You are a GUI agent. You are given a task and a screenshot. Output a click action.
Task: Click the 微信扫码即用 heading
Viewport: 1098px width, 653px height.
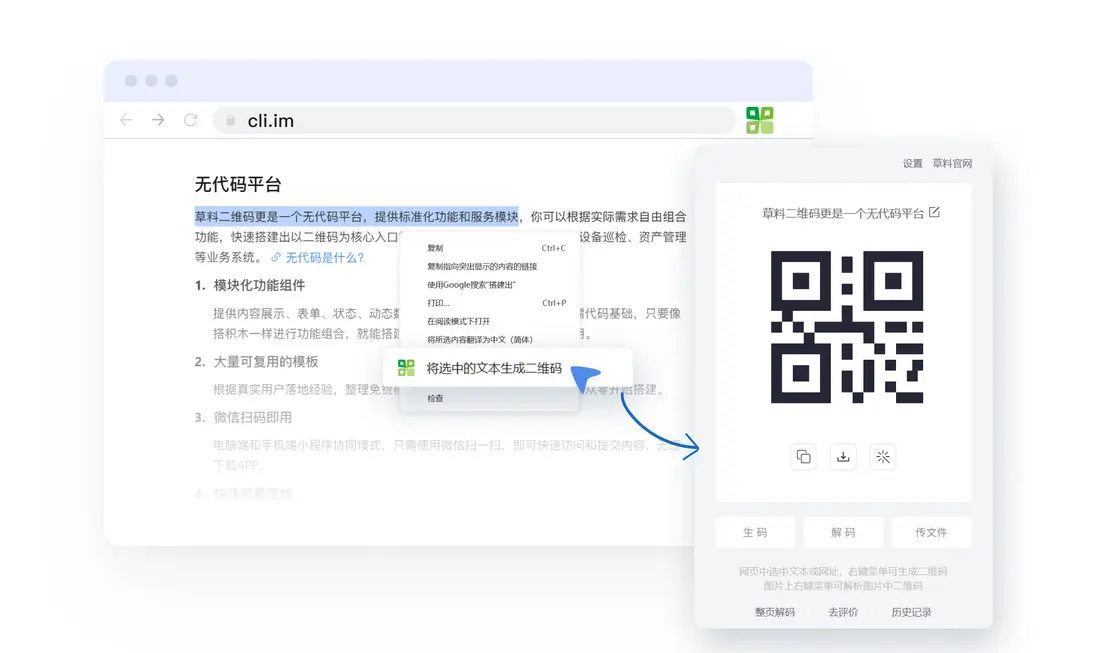coord(252,418)
